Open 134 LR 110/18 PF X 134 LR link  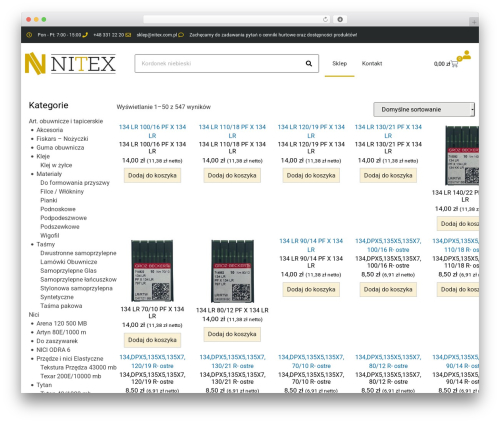232,131
